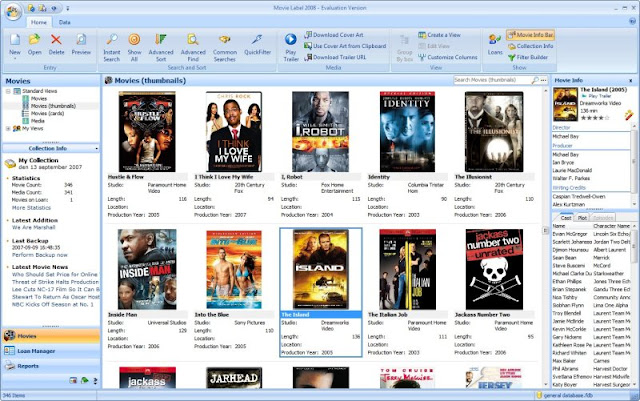Click the star rating in Movie Info
This screenshot has height=401, width=640.
(595, 118)
